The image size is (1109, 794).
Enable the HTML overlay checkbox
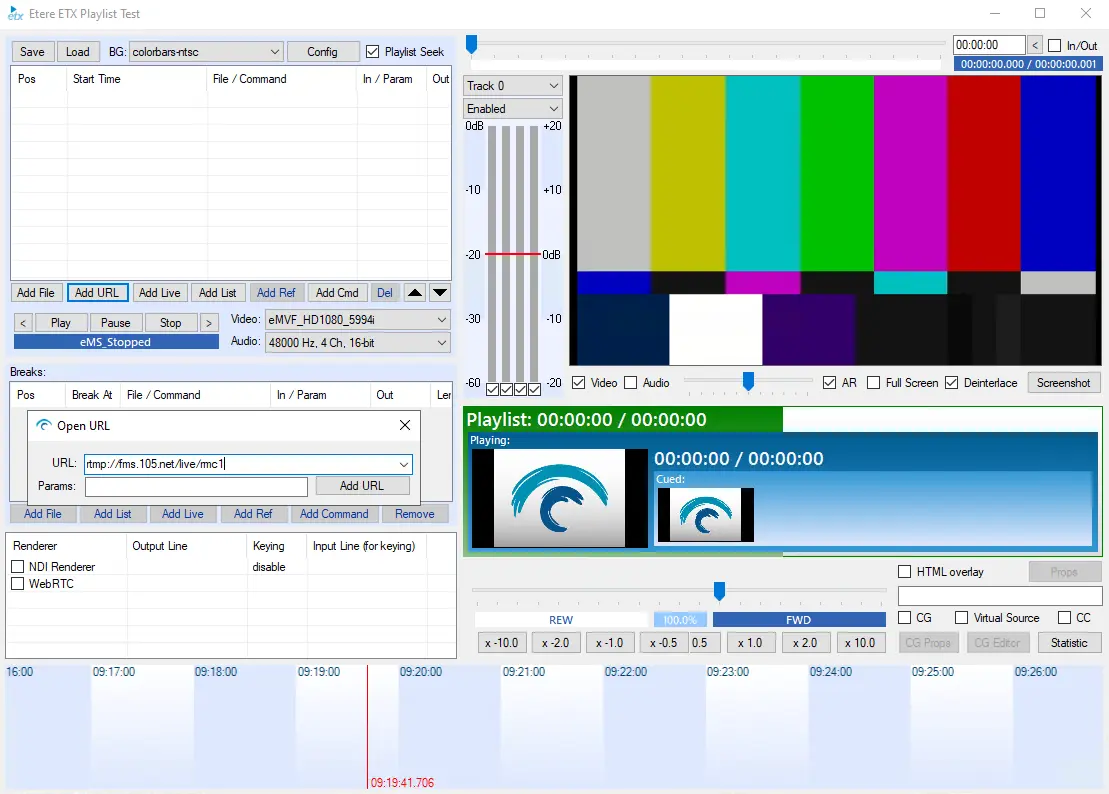point(905,572)
